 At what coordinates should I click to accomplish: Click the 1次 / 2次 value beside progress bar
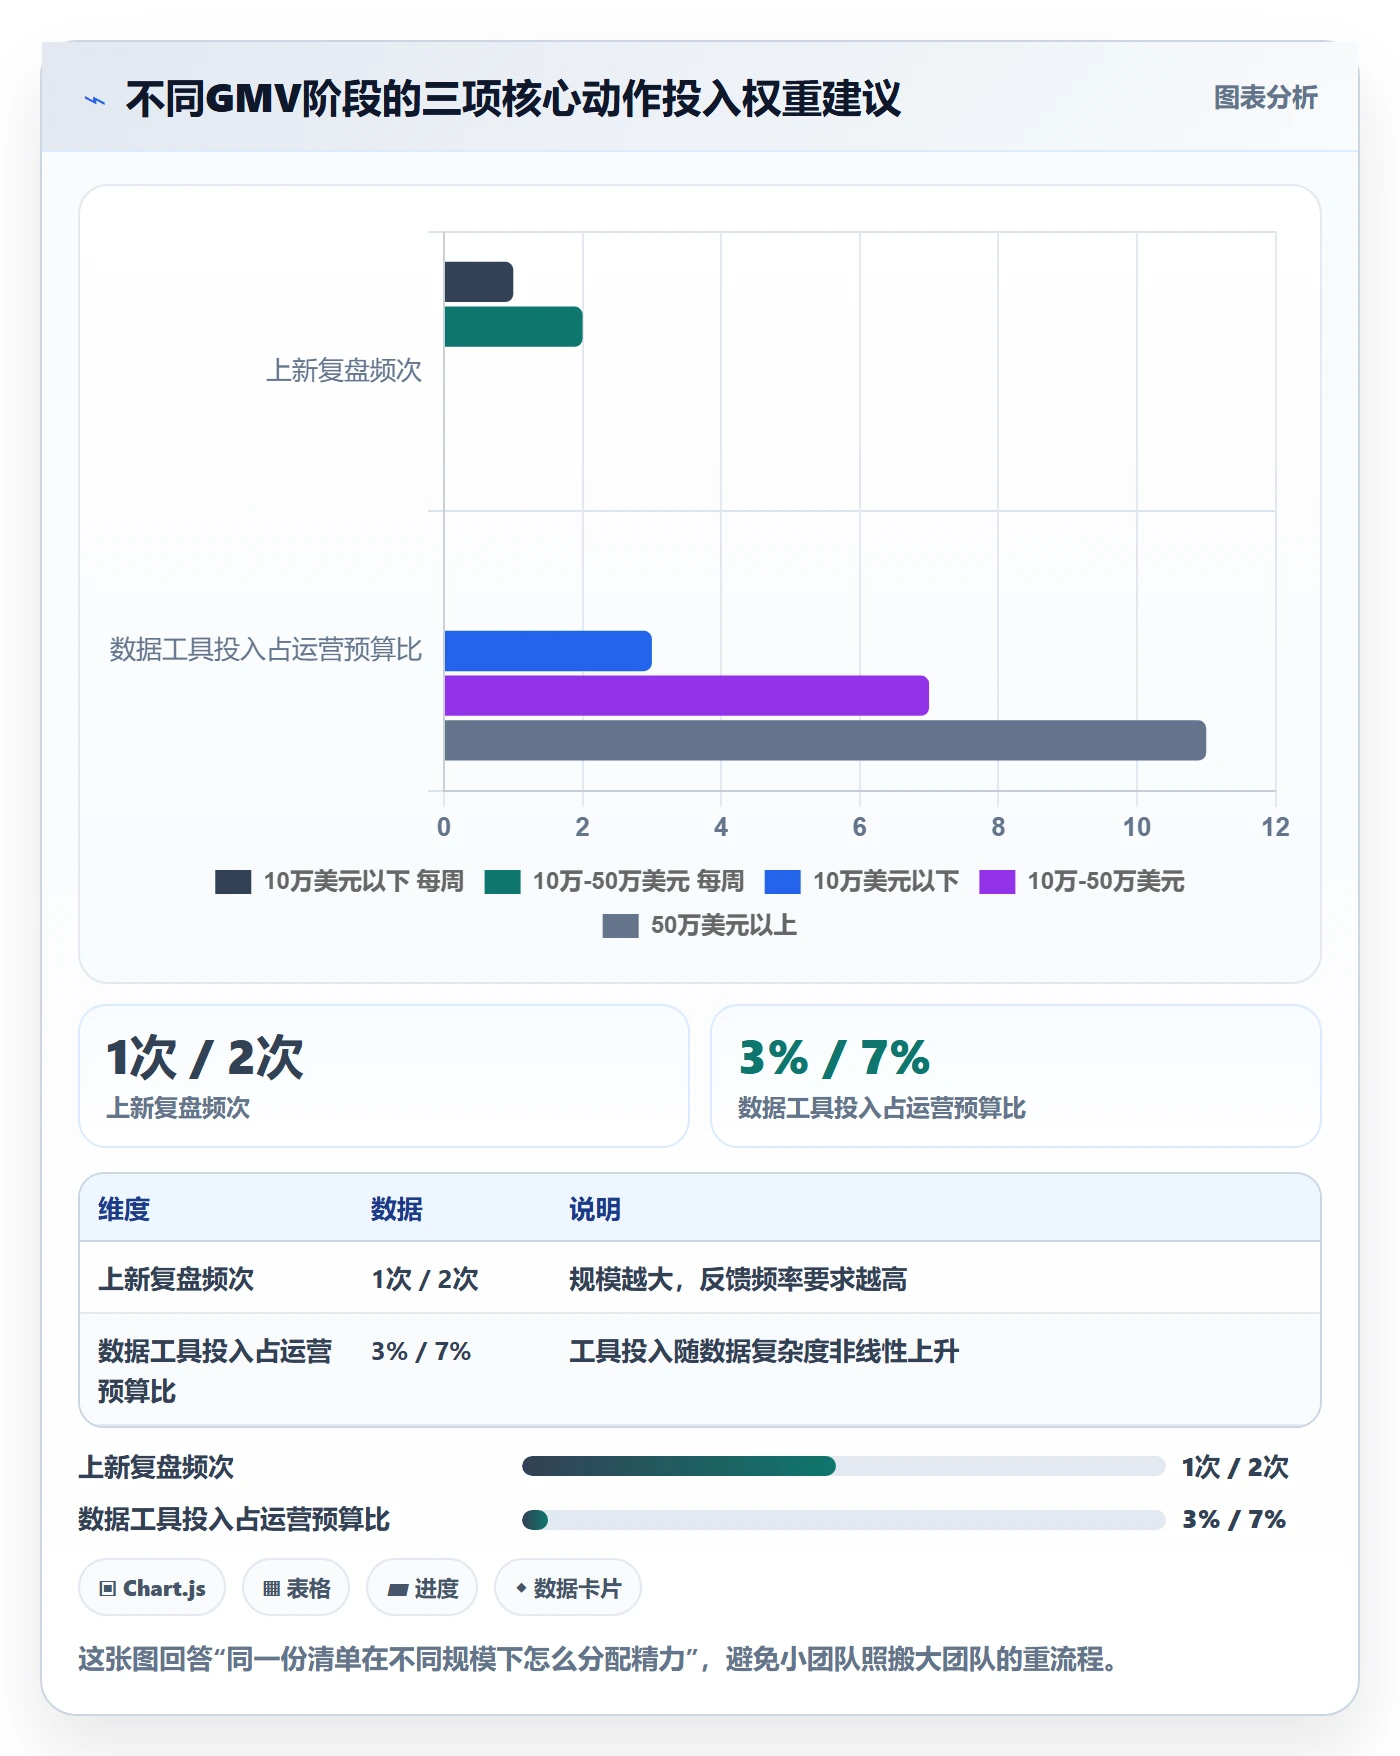tap(1235, 1467)
